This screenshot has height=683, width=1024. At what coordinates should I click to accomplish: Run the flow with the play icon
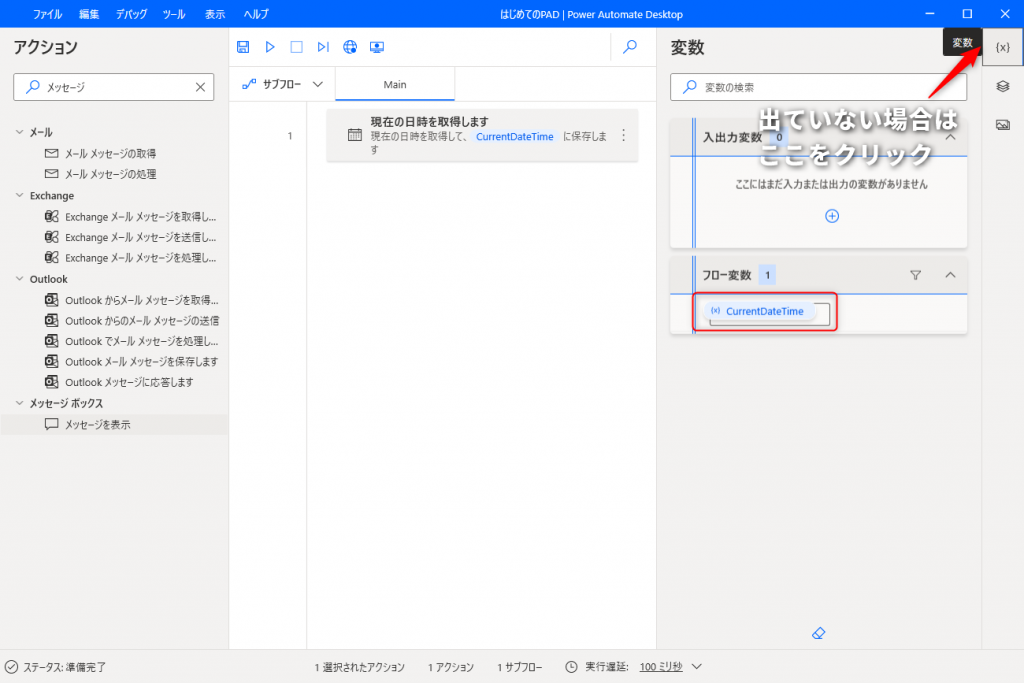pos(270,47)
